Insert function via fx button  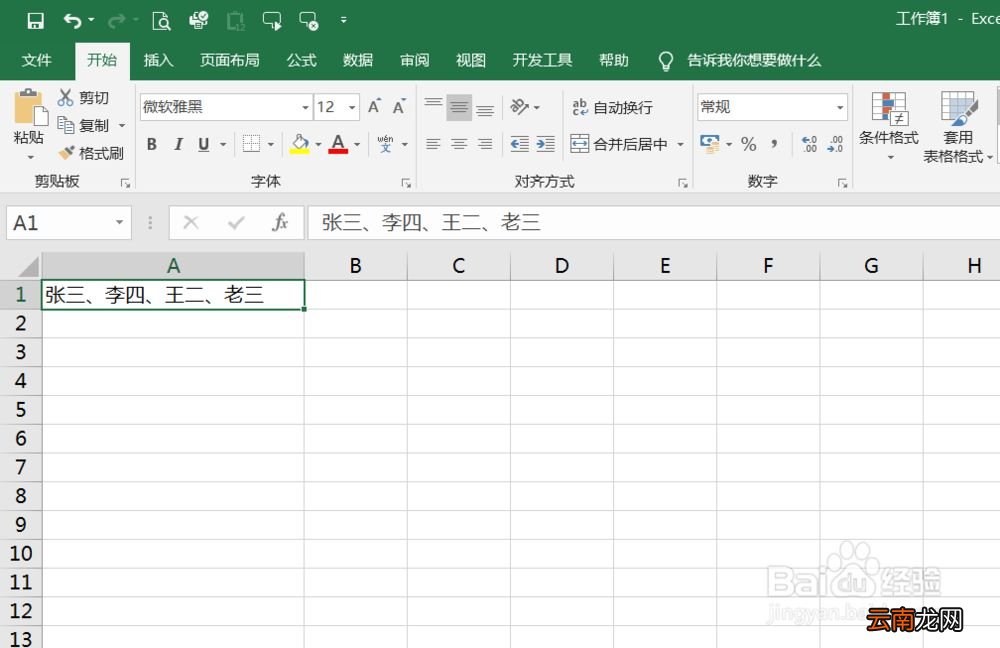[x=279, y=223]
